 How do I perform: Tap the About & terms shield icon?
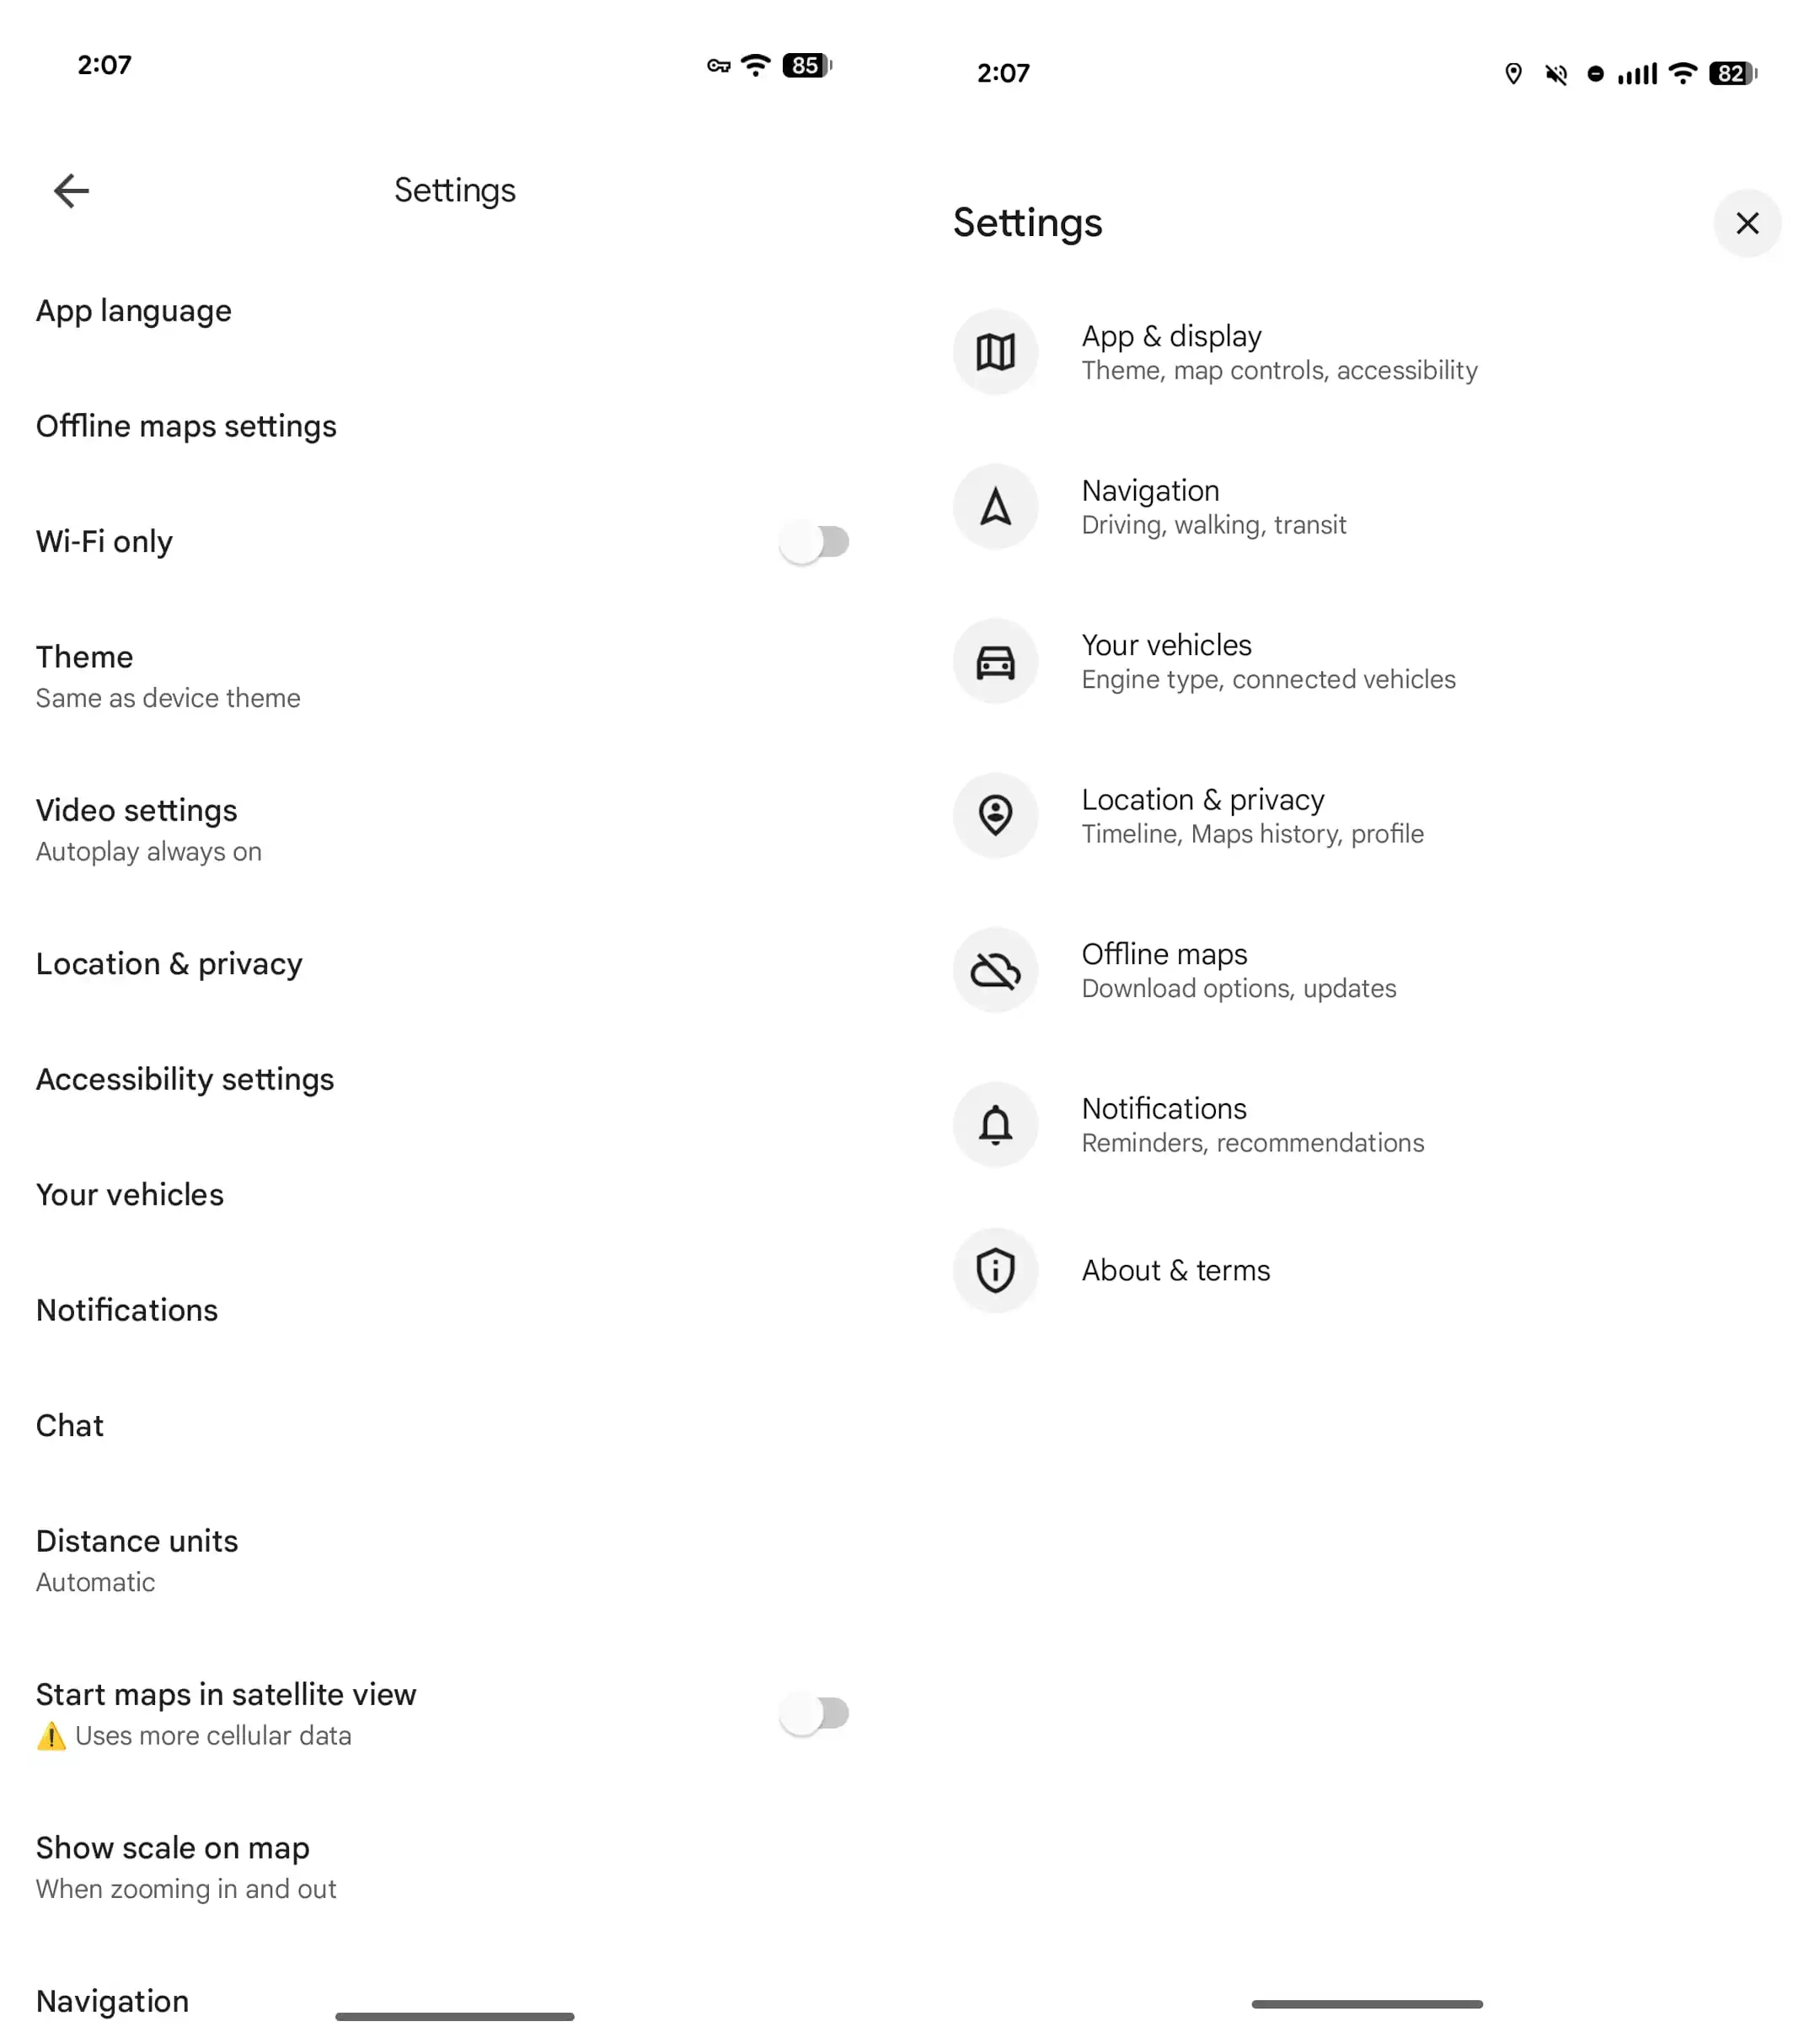[995, 1270]
